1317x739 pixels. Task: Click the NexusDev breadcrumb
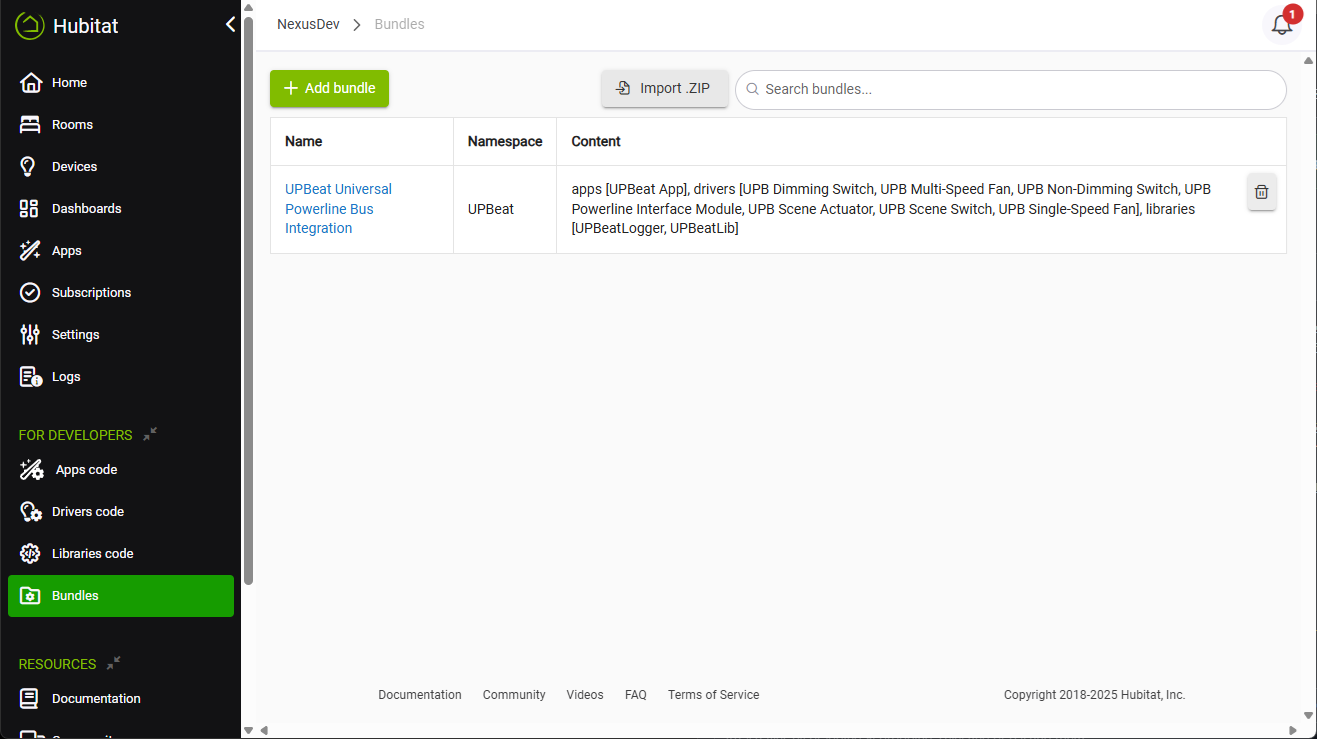[308, 24]
